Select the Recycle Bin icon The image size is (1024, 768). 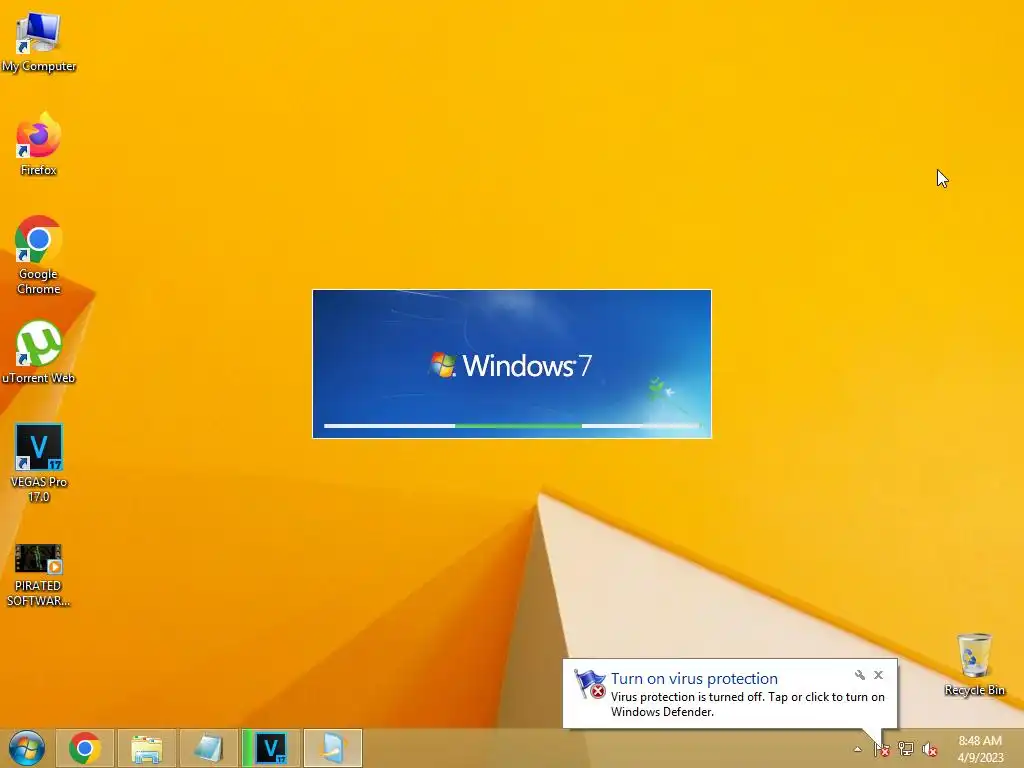tap(974, 664)
